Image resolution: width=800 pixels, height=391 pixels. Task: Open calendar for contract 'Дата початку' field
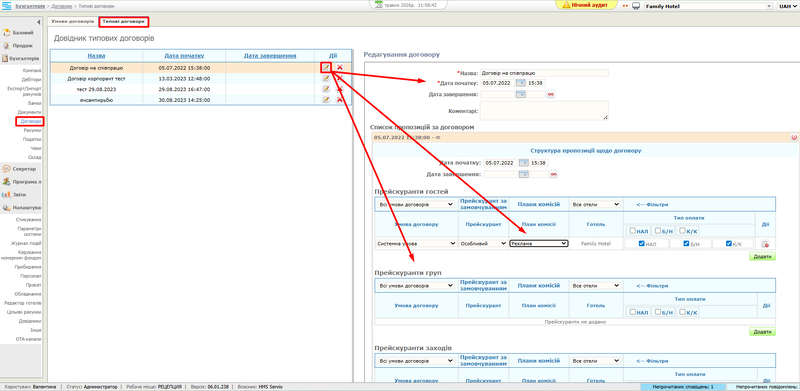(520, 83)
